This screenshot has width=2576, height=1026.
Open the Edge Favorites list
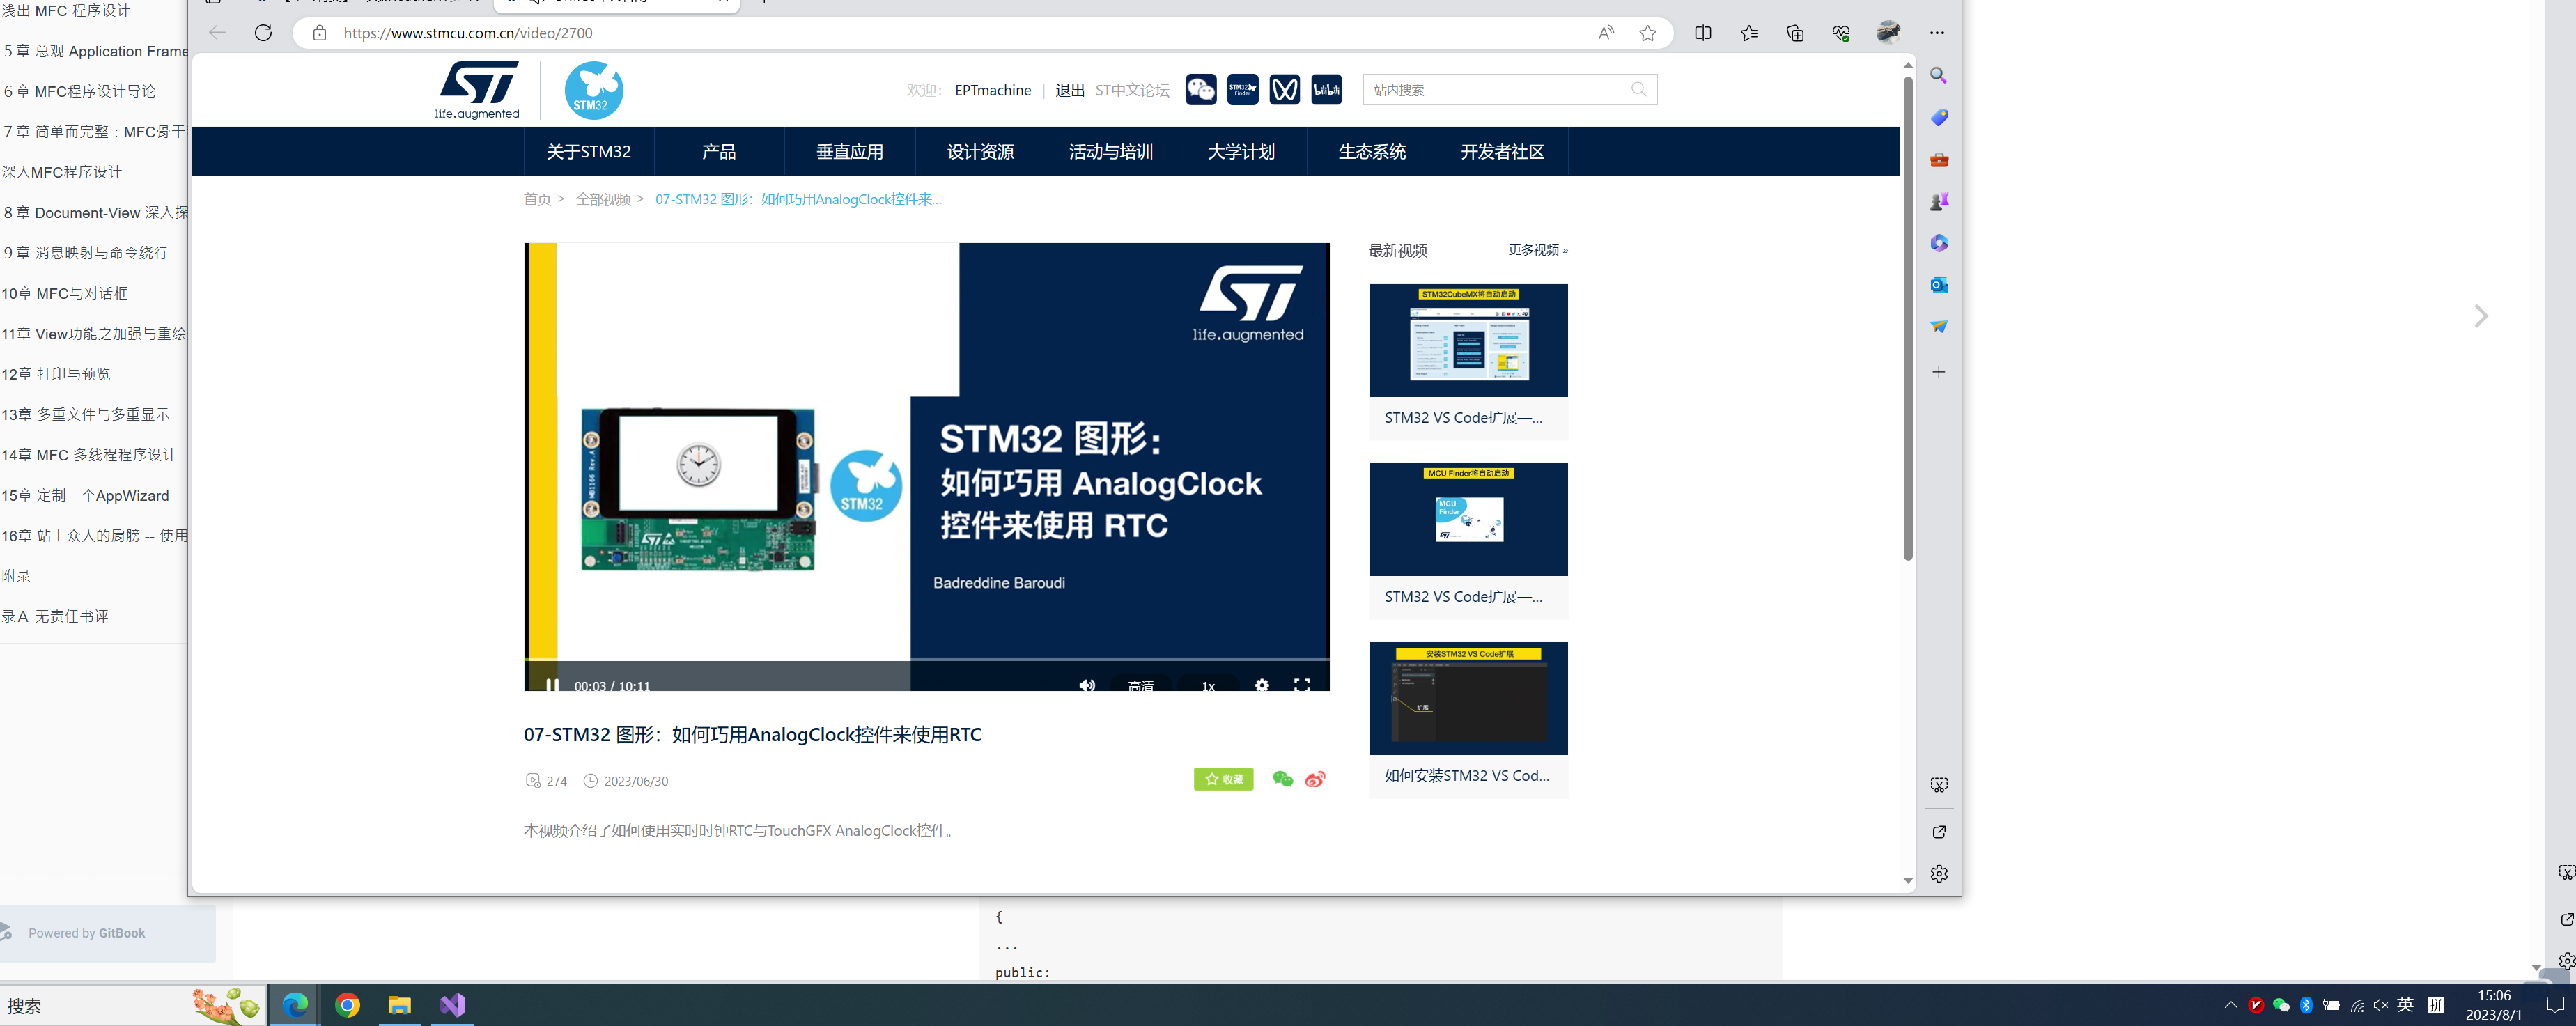click(1749, 33)
